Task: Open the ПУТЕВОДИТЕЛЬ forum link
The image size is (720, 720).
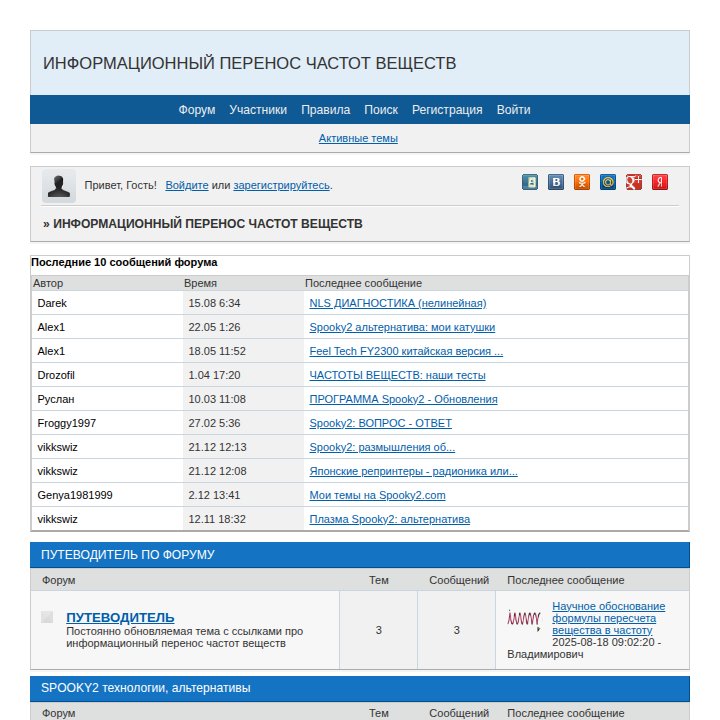Action: click(x=120, y=618)
